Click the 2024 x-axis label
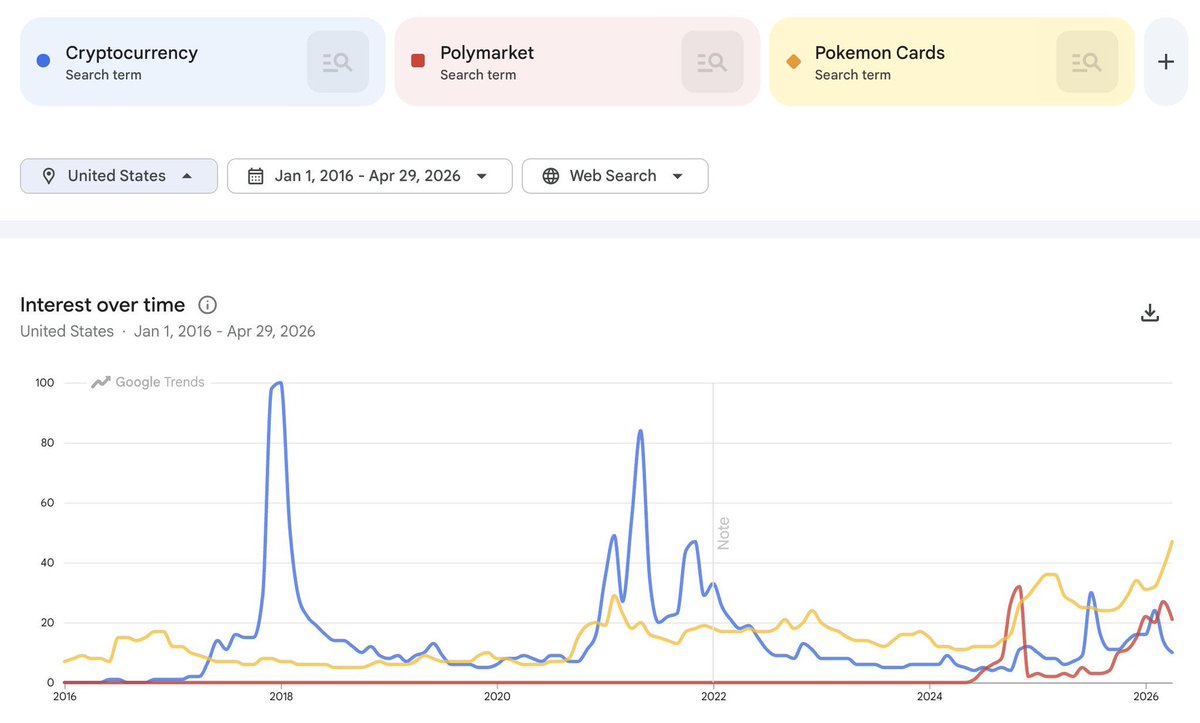Image resolution: width=1200 pixels, height=723 pixels. tap(930, 695)
